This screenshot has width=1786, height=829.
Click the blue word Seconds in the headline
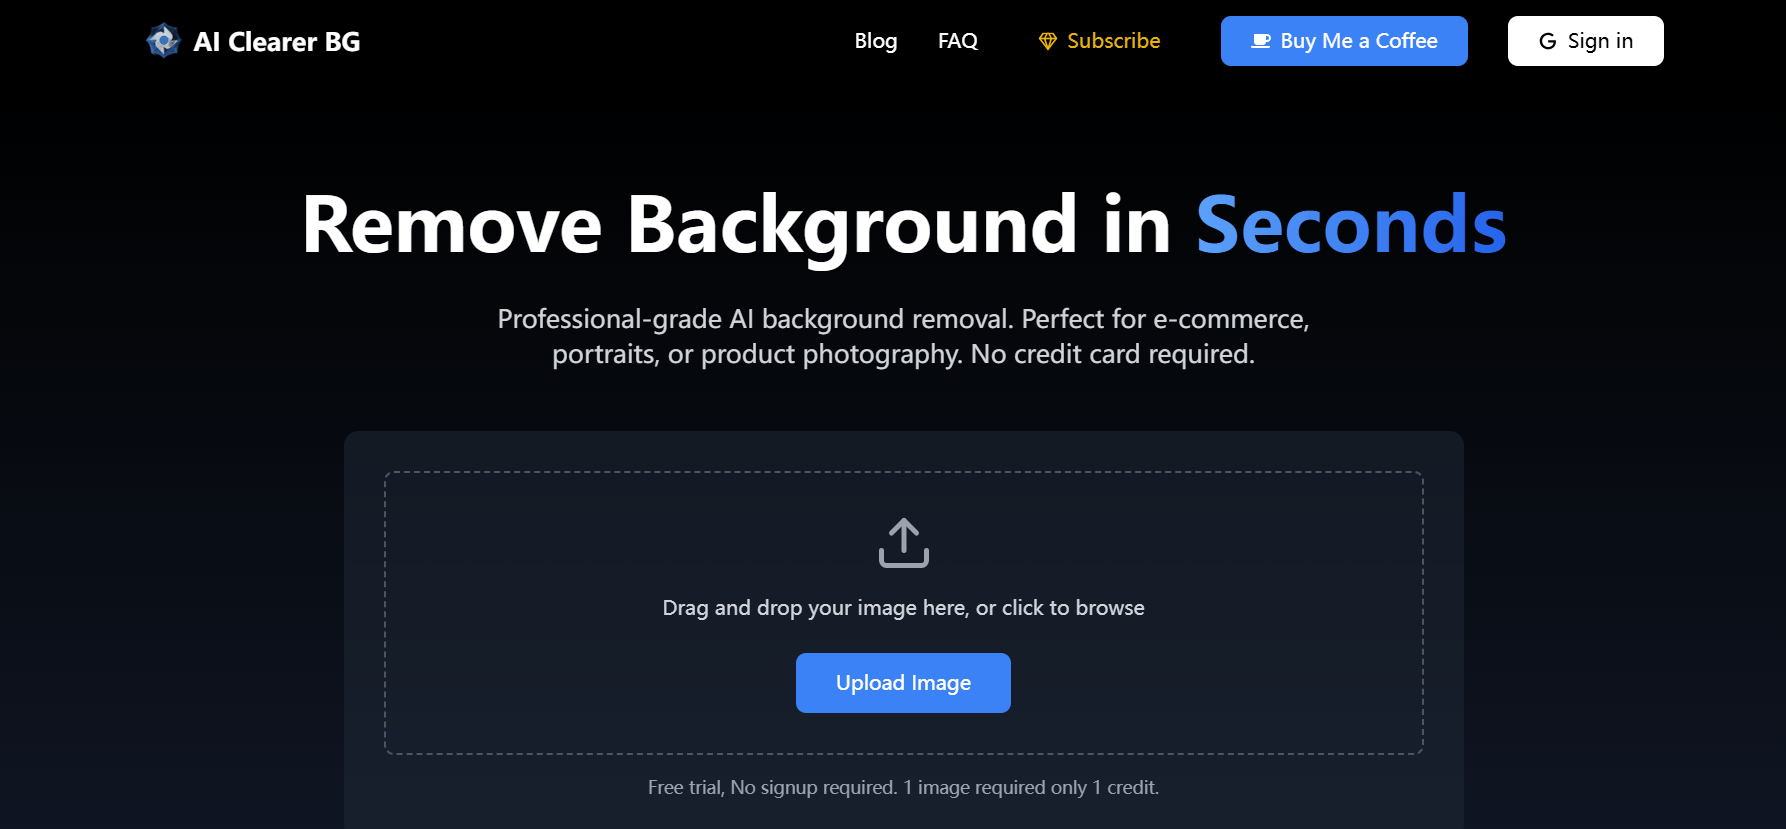pyautogui.click(x=1350, y=226)
